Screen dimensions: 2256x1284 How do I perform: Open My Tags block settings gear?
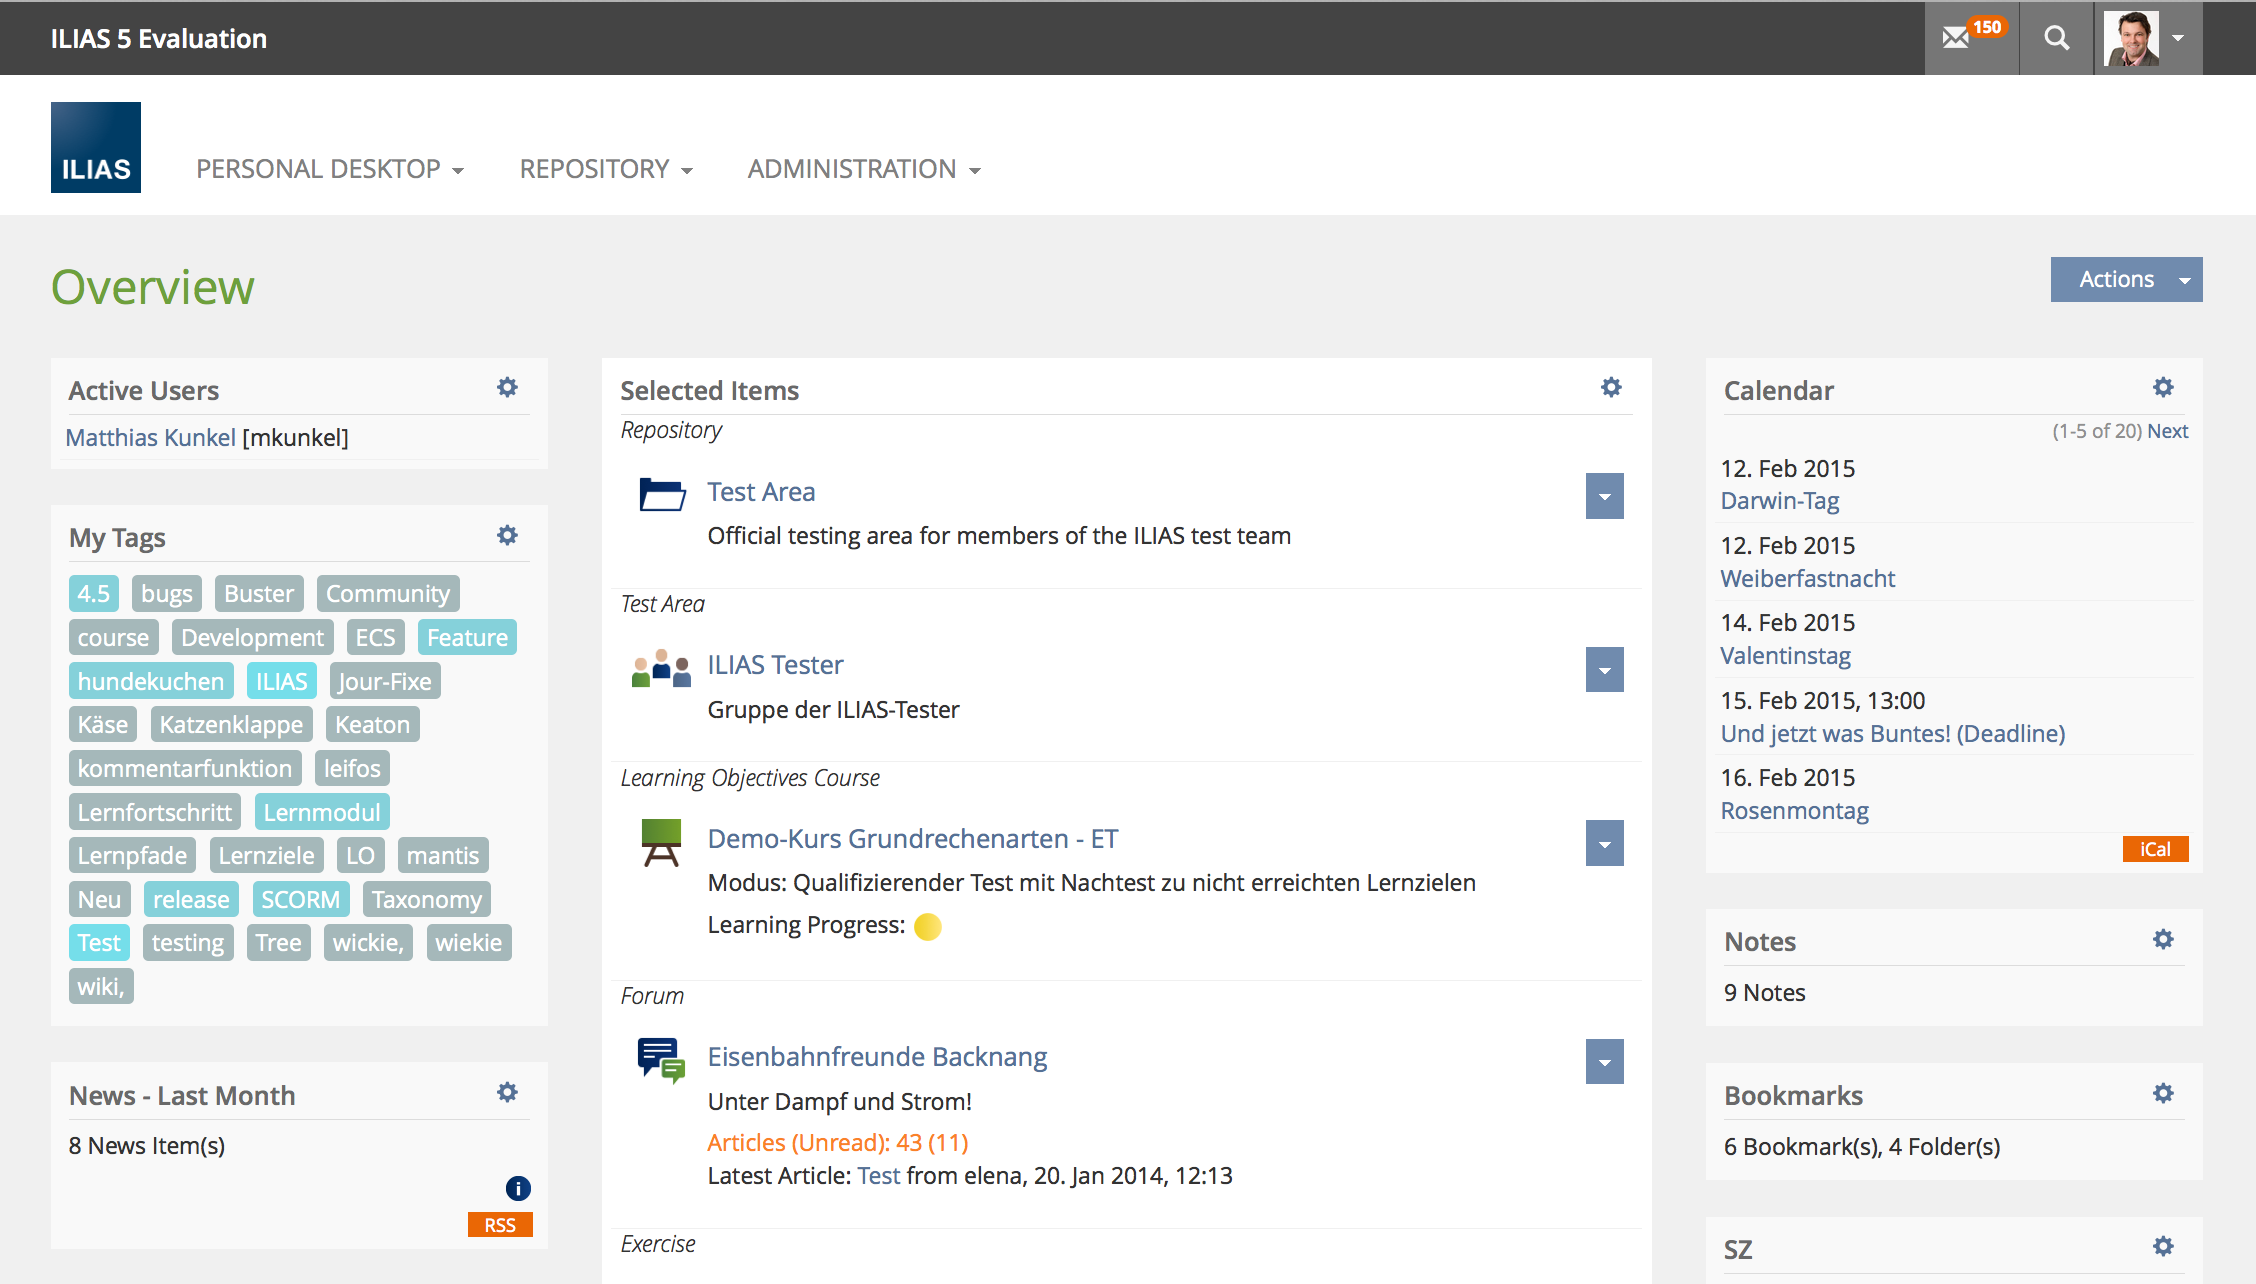[x=507, y=536]
